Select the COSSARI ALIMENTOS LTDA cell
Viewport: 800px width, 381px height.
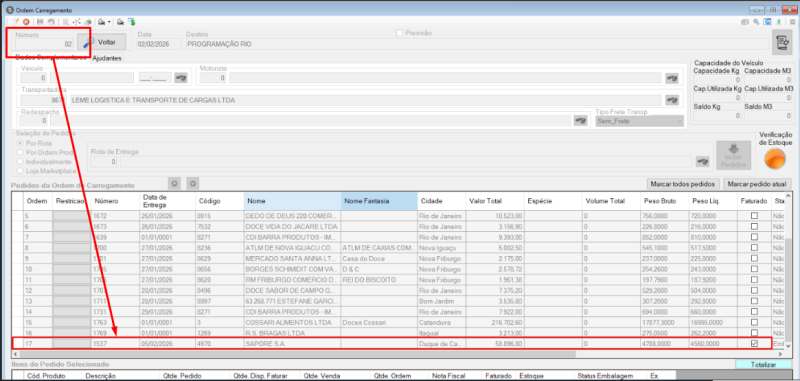(x=292, y=322)
